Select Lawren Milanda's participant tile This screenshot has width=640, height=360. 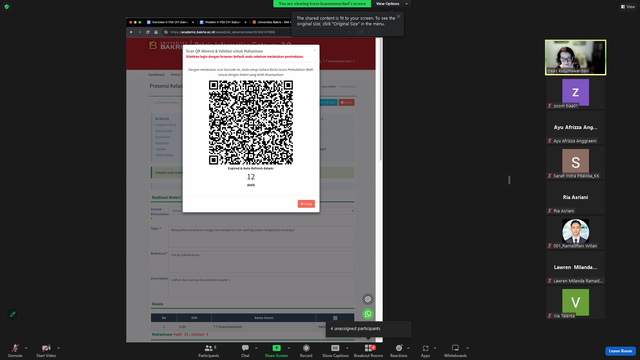pos(576,268)
